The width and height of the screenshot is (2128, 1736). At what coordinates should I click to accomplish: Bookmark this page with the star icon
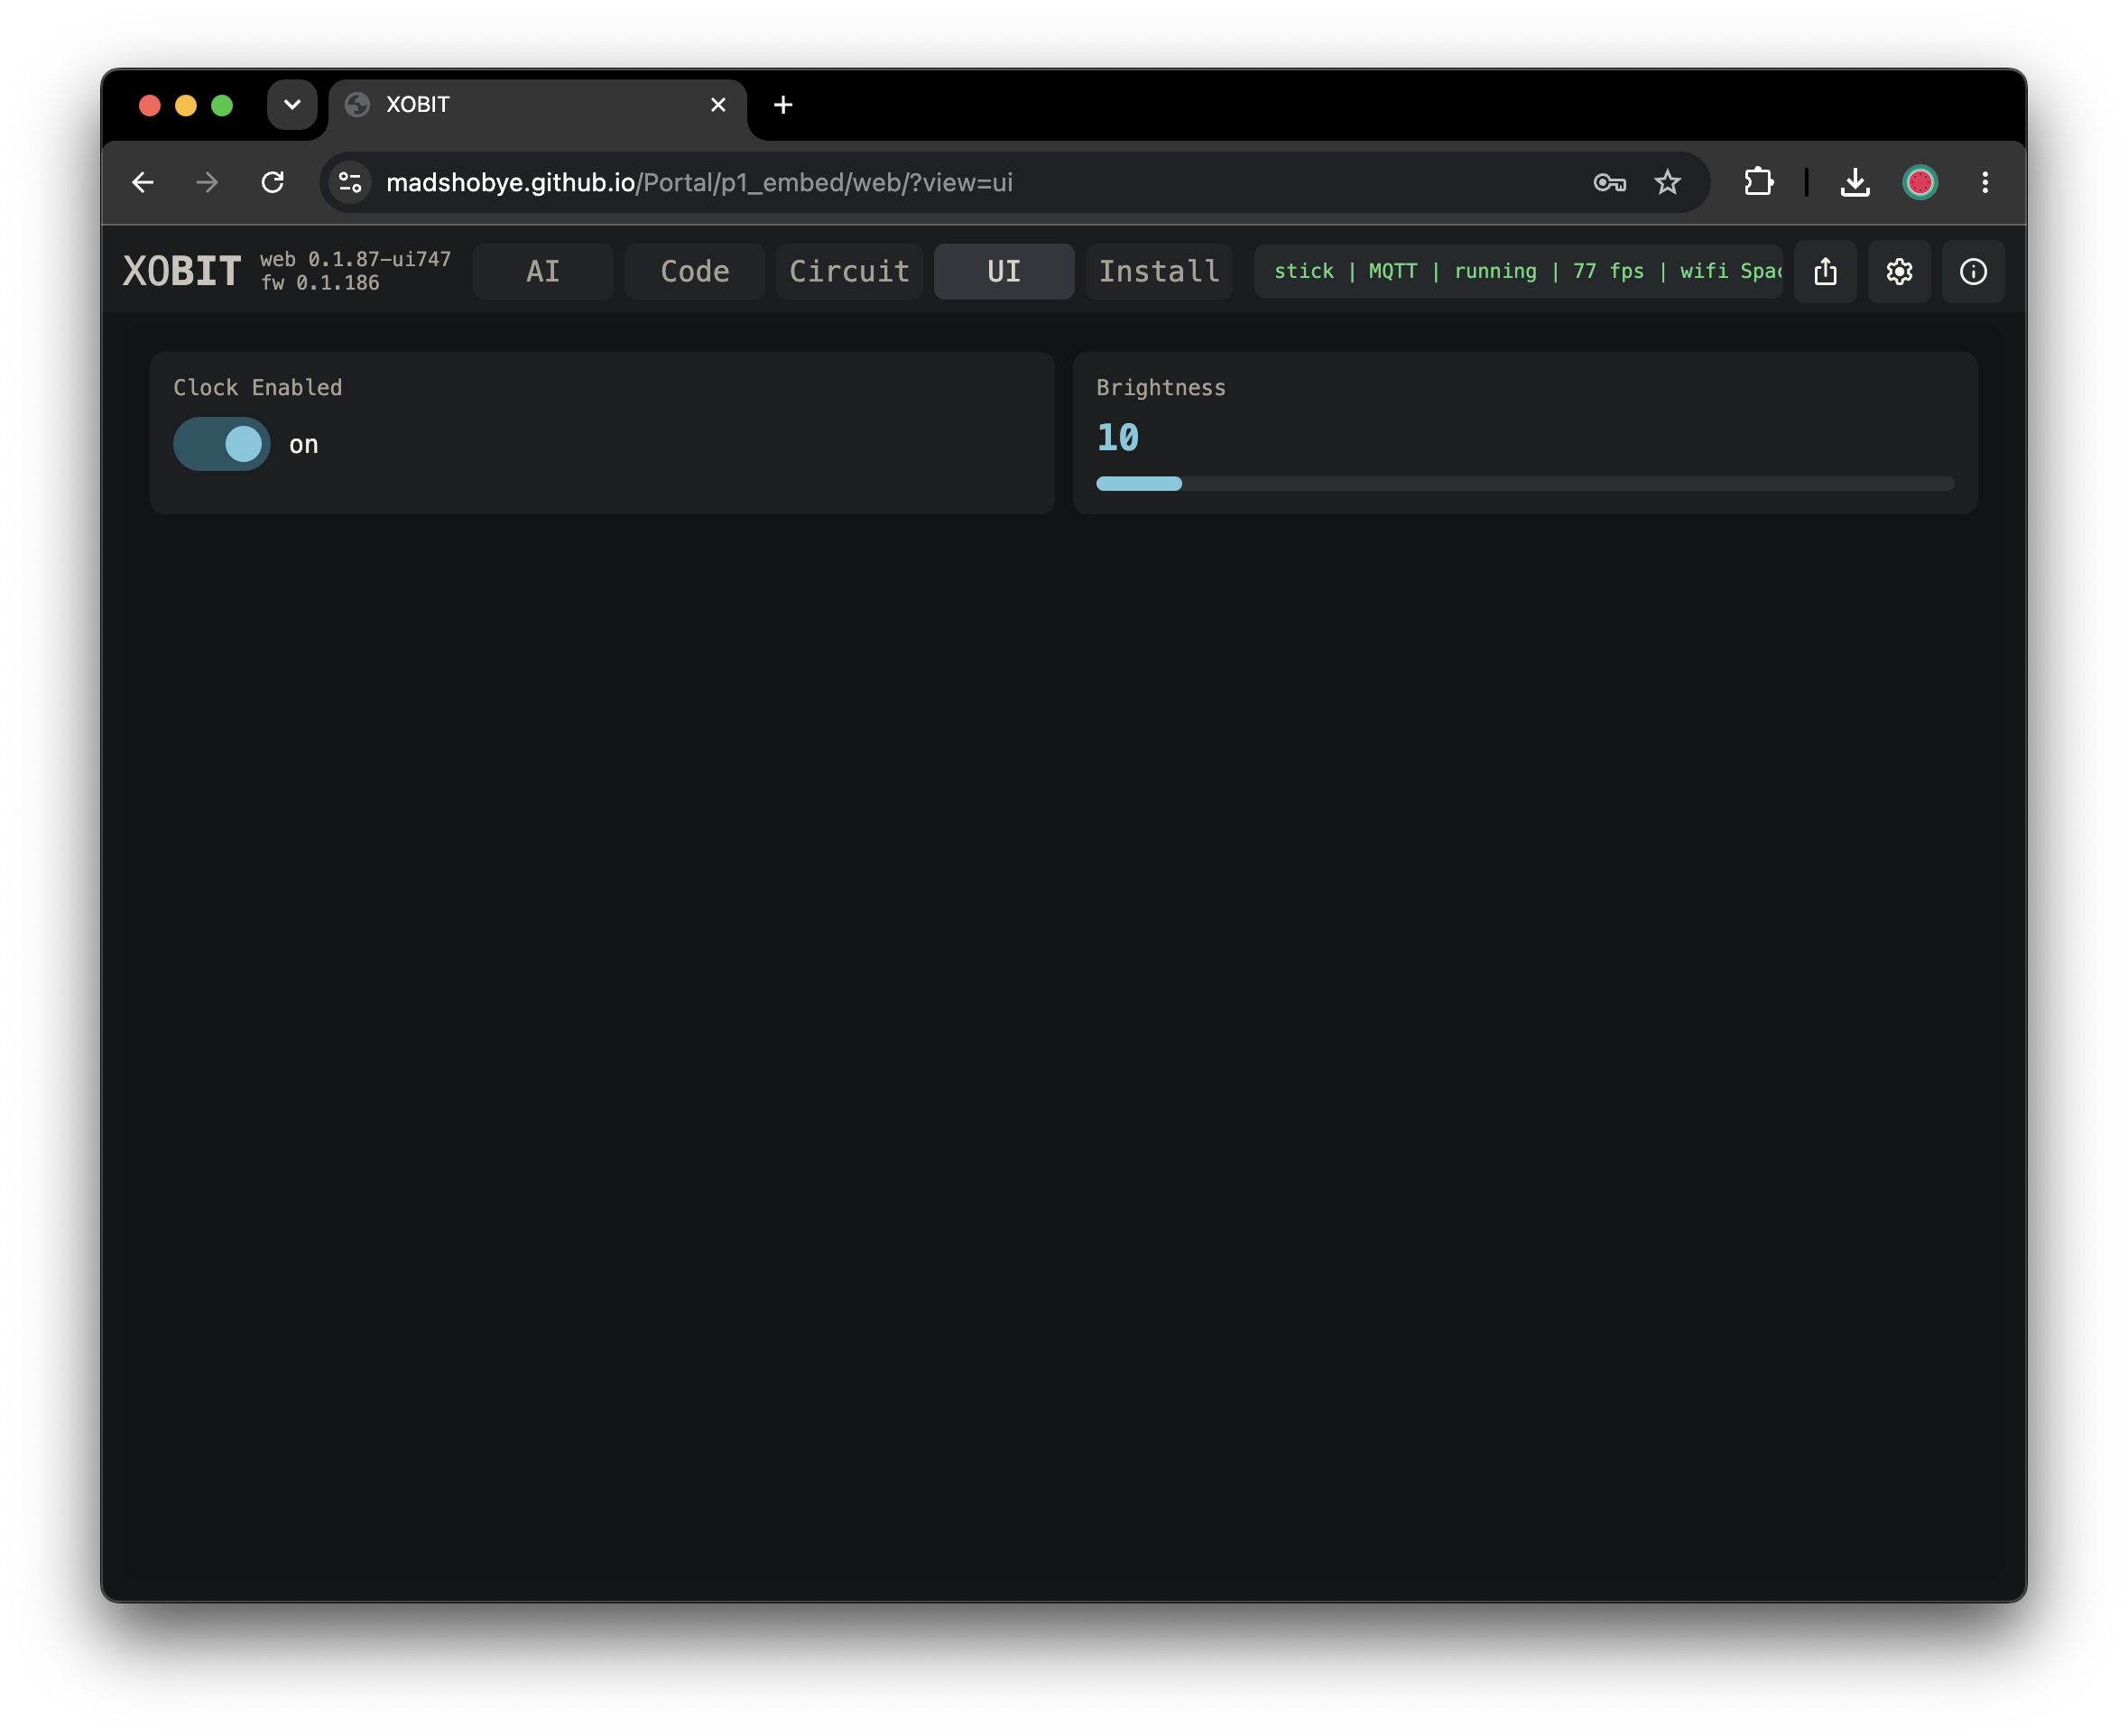pos(1667,182)
